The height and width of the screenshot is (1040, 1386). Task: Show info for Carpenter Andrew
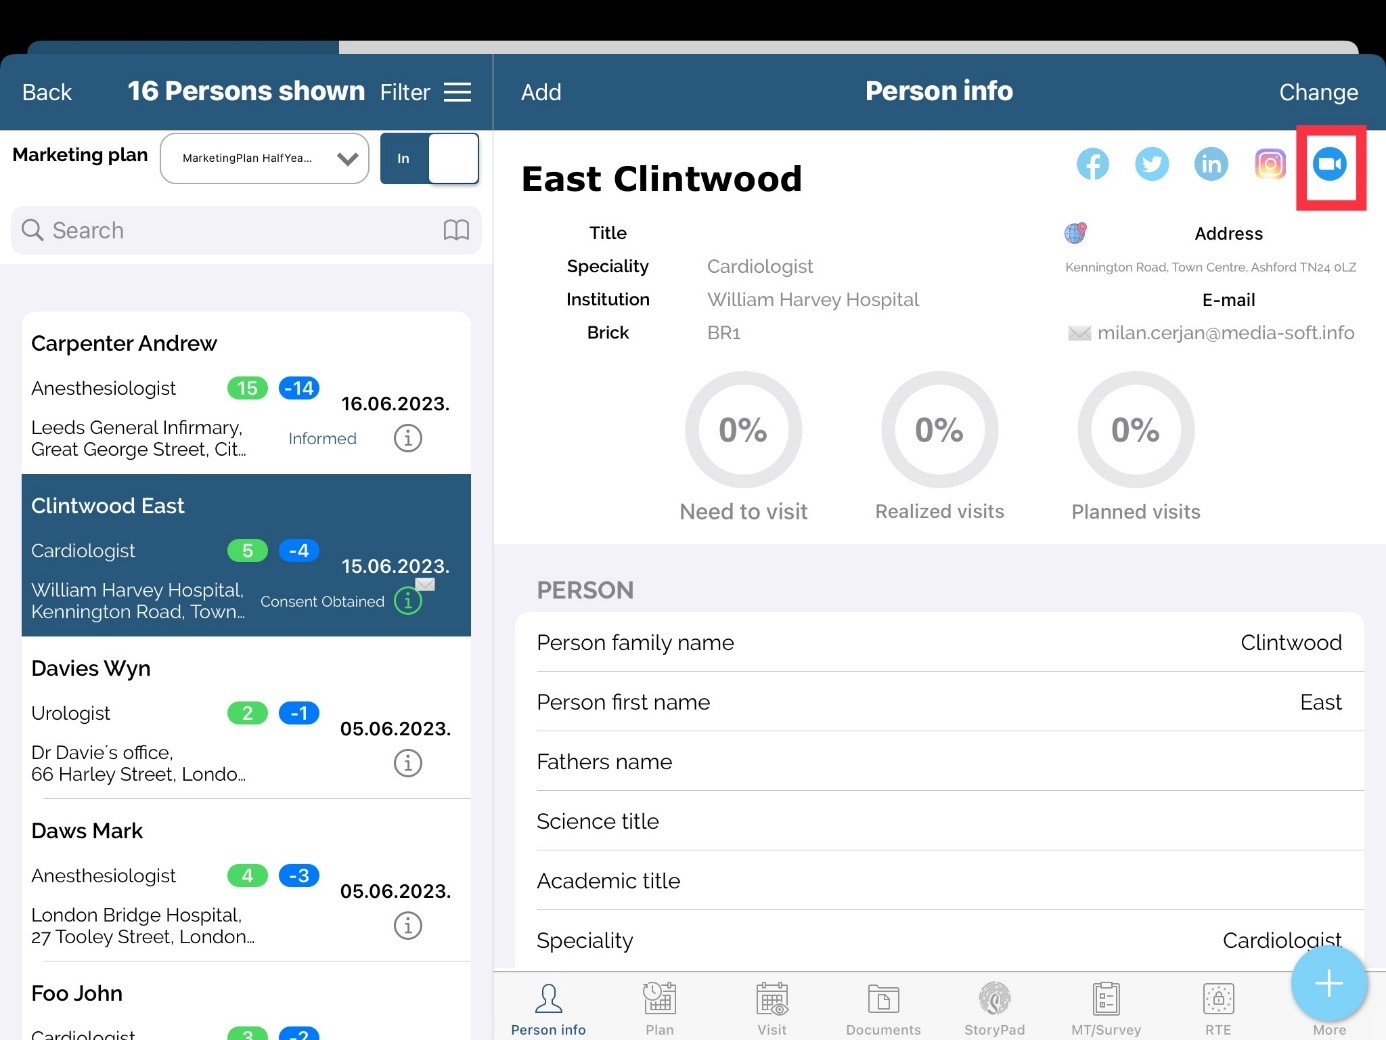click(408, 438)
